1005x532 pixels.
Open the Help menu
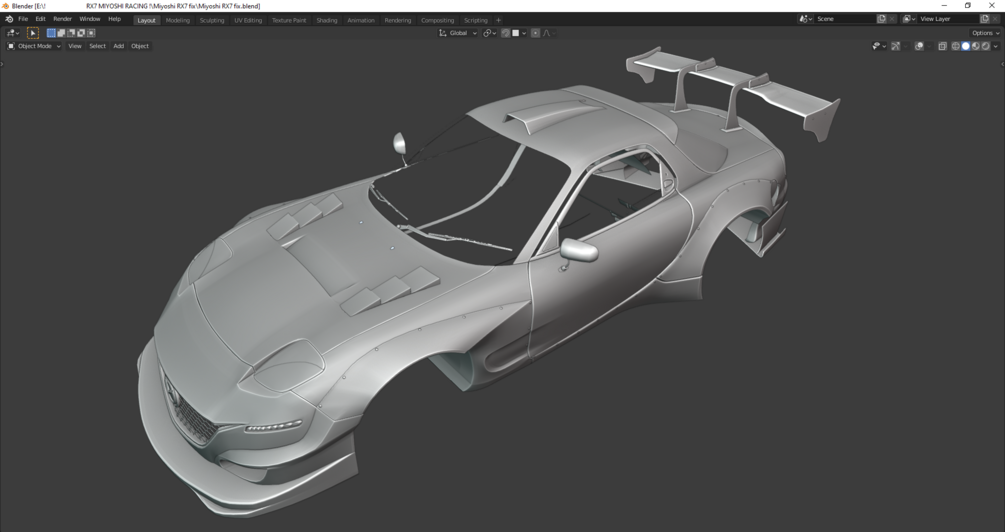114,19
